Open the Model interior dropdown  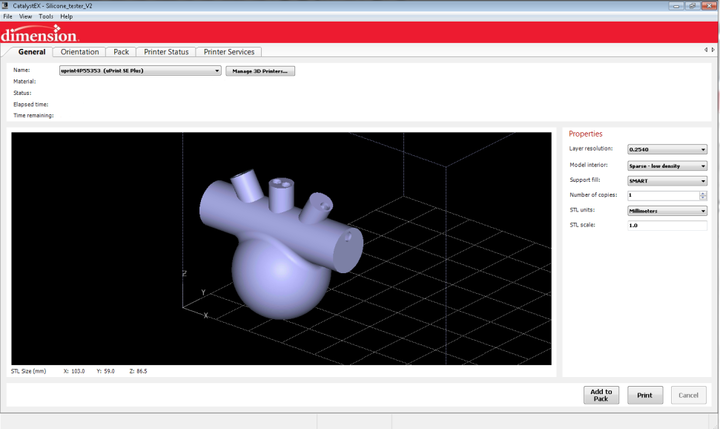(x=667, y=166)
